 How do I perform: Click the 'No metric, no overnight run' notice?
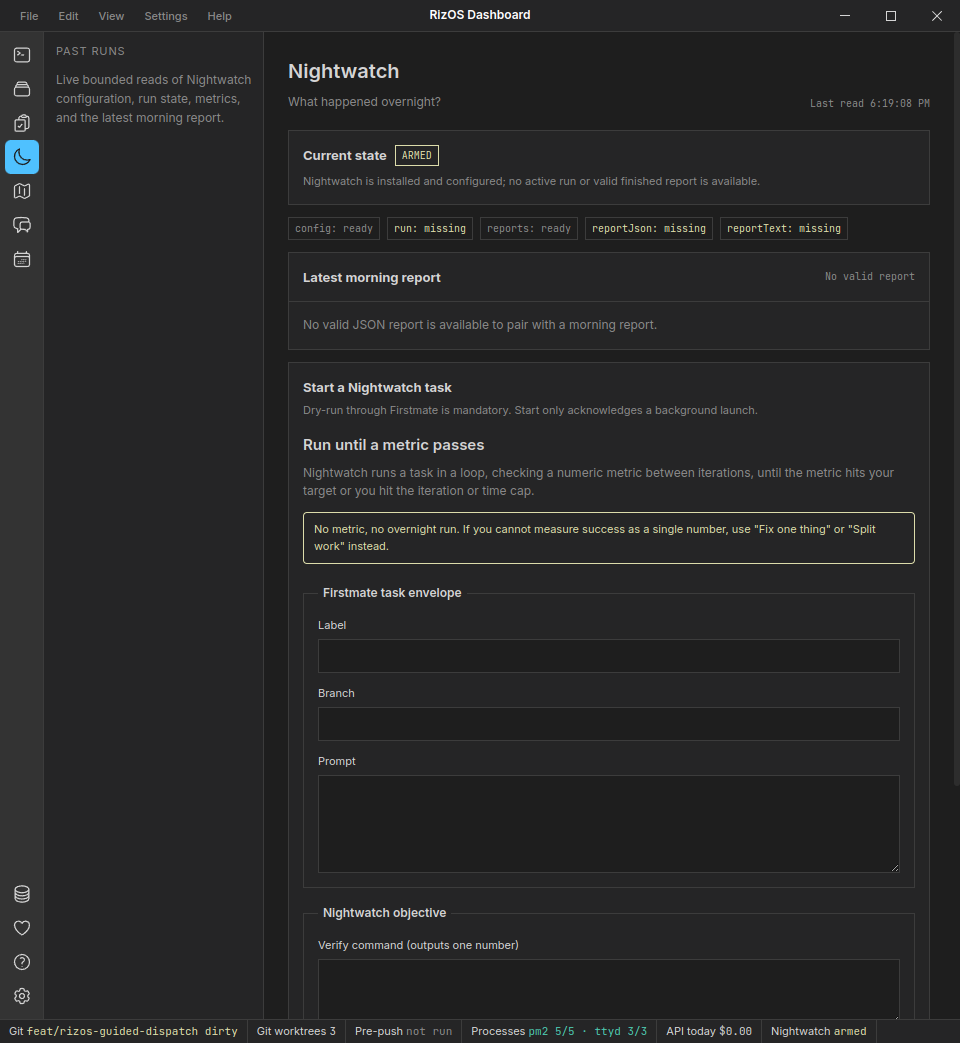click(x=609, y=537)
